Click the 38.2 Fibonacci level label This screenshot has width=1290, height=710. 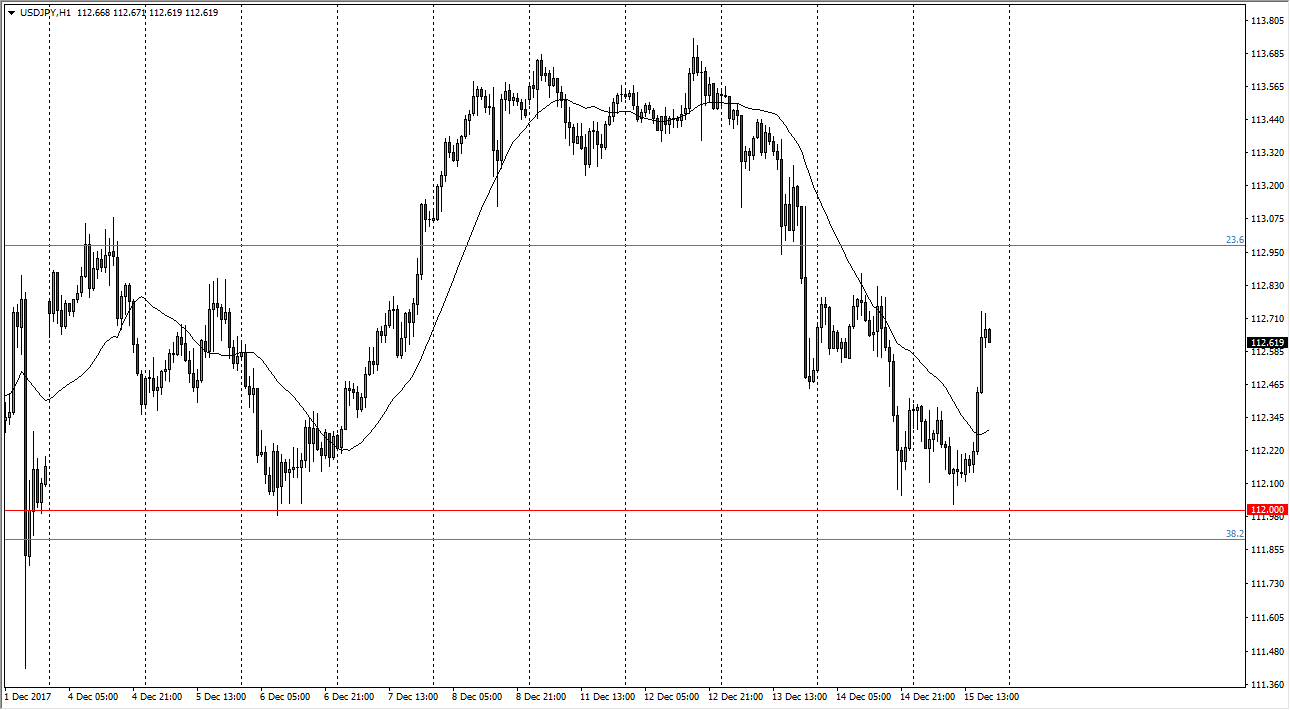[x=1235, y=534]
